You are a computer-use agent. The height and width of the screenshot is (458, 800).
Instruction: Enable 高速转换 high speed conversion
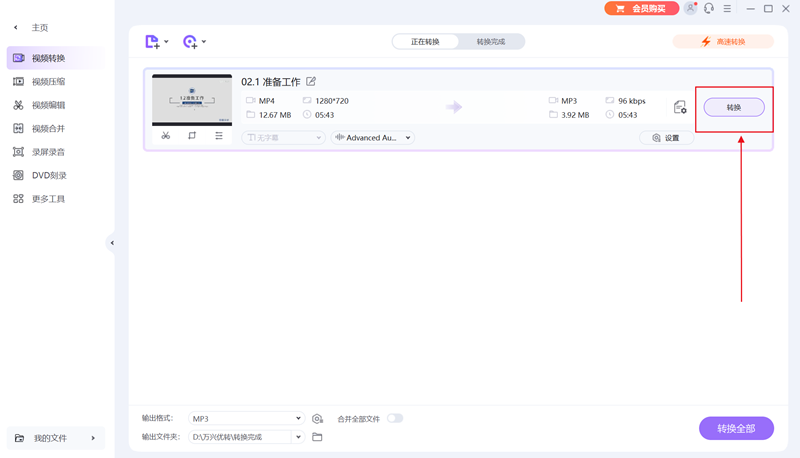pyautogui.click(x=723, y=42)
